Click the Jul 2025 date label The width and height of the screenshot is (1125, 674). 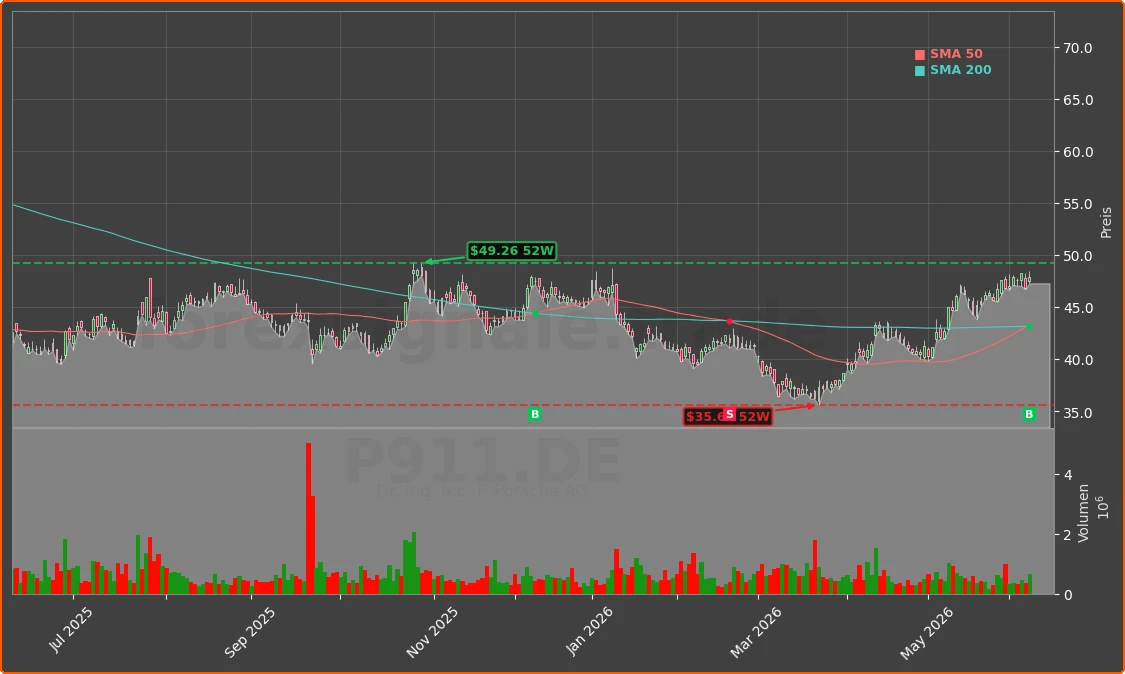point(70,629)
